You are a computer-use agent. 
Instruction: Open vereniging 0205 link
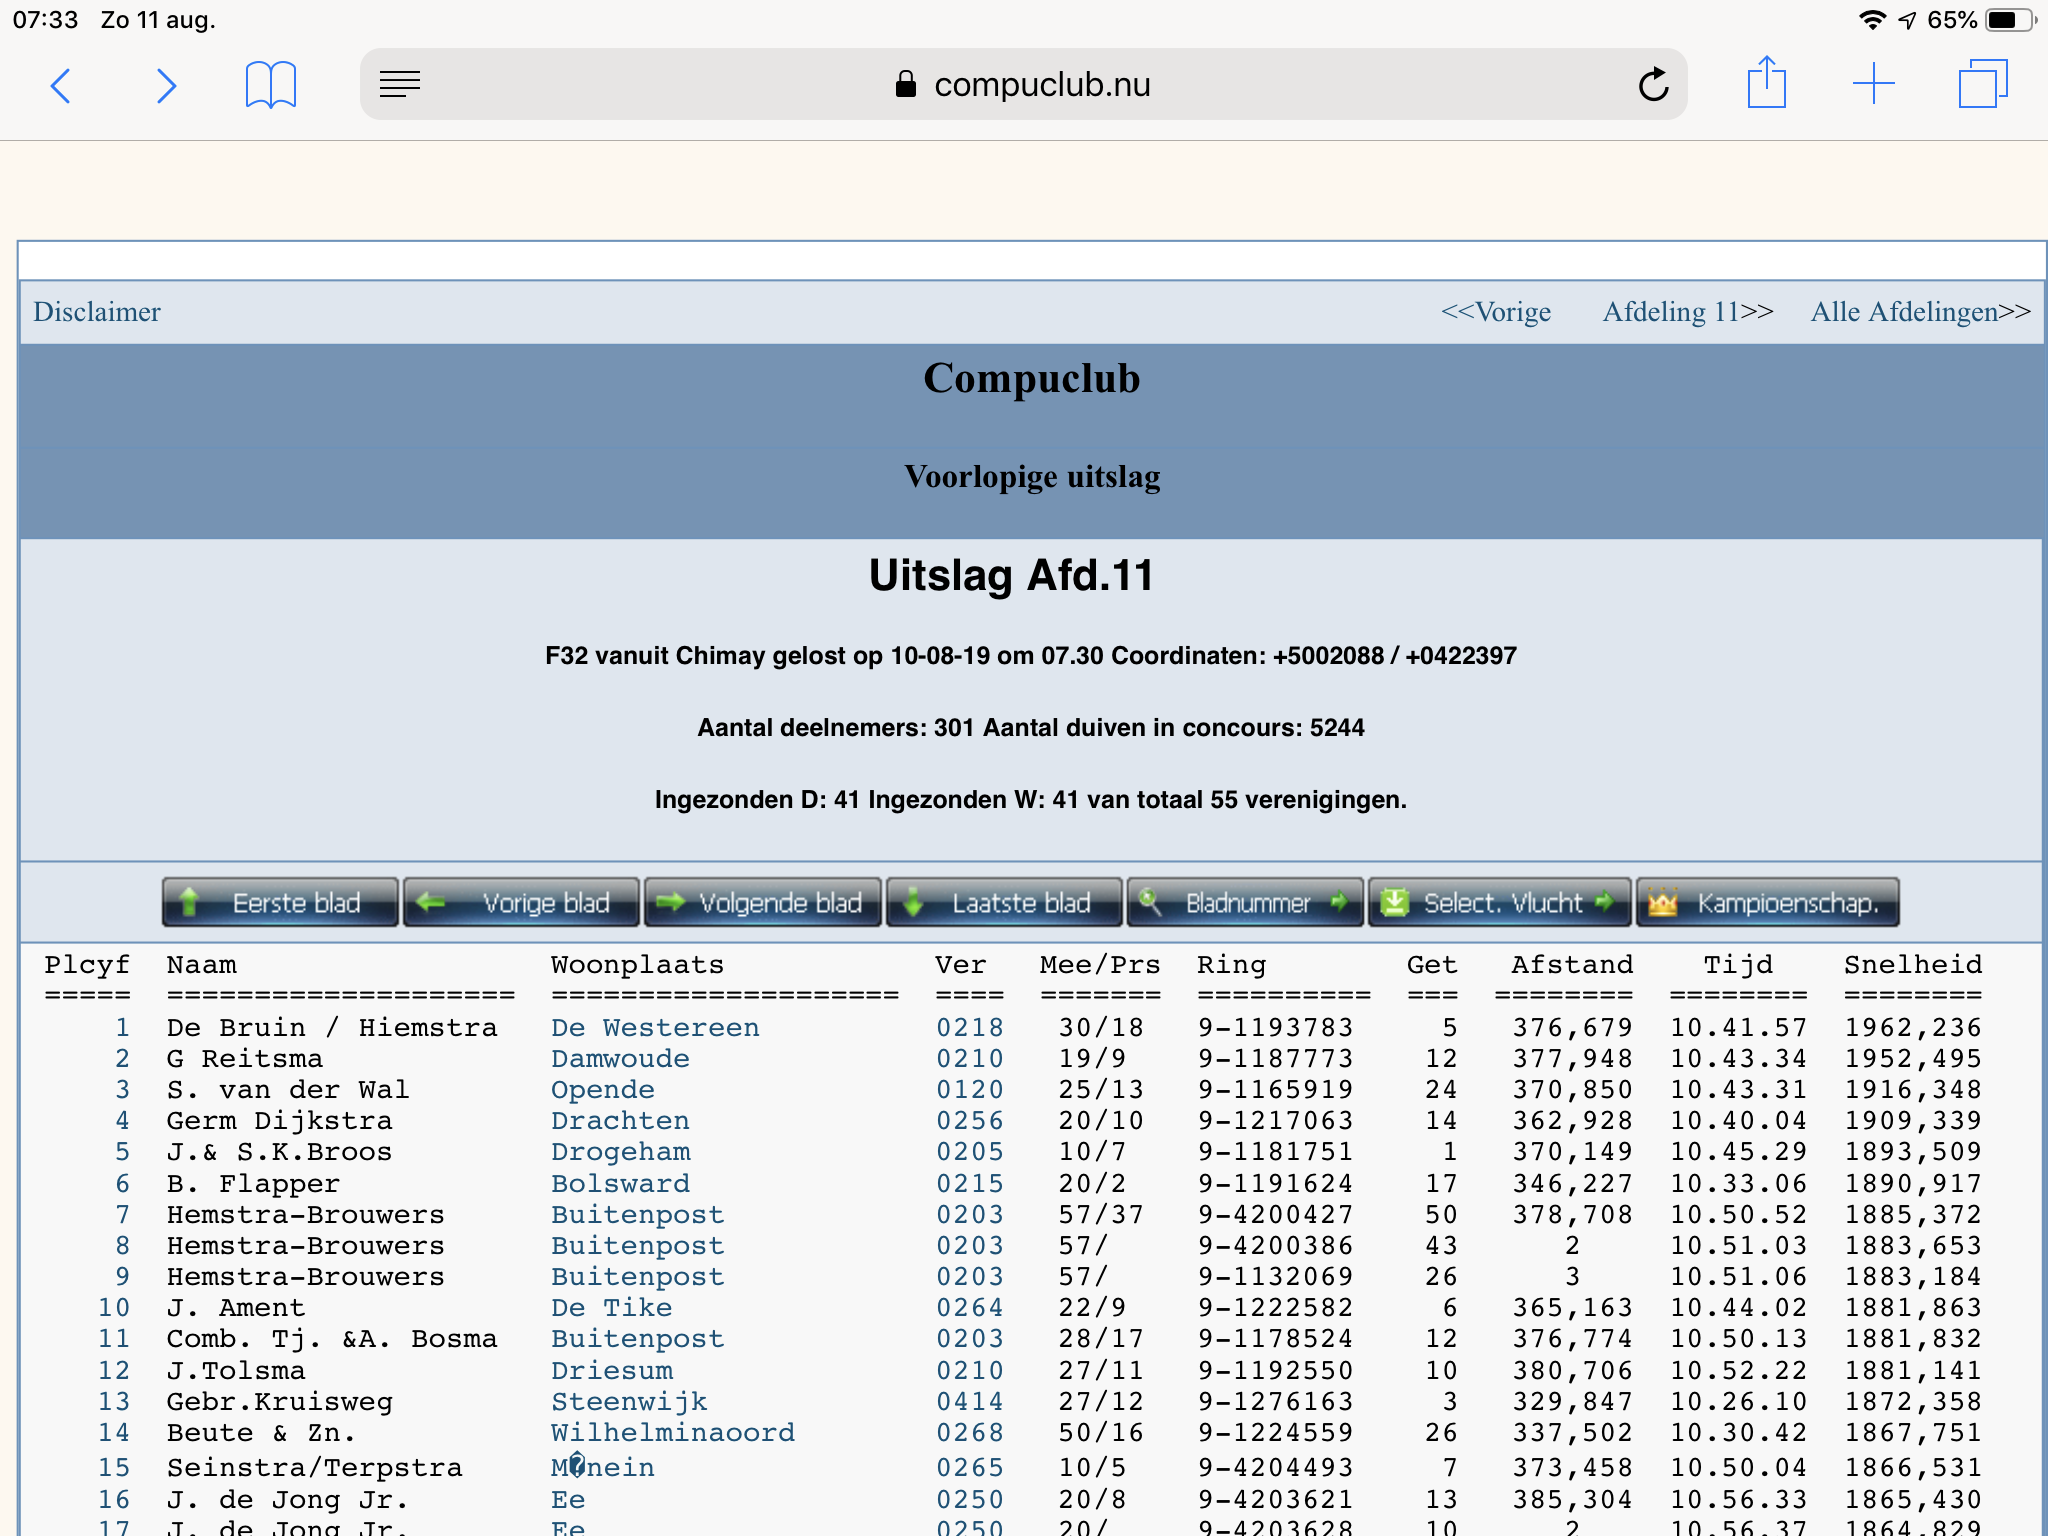(x=970, y=1152)
